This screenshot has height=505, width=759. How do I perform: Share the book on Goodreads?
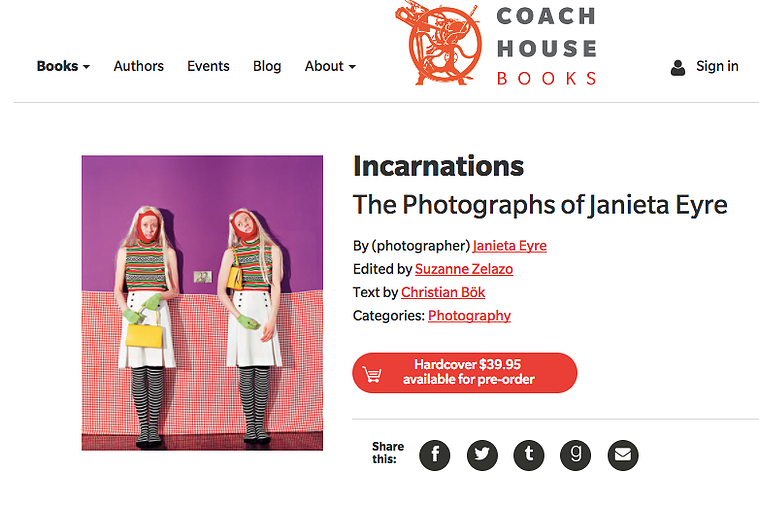coord(576,455)
